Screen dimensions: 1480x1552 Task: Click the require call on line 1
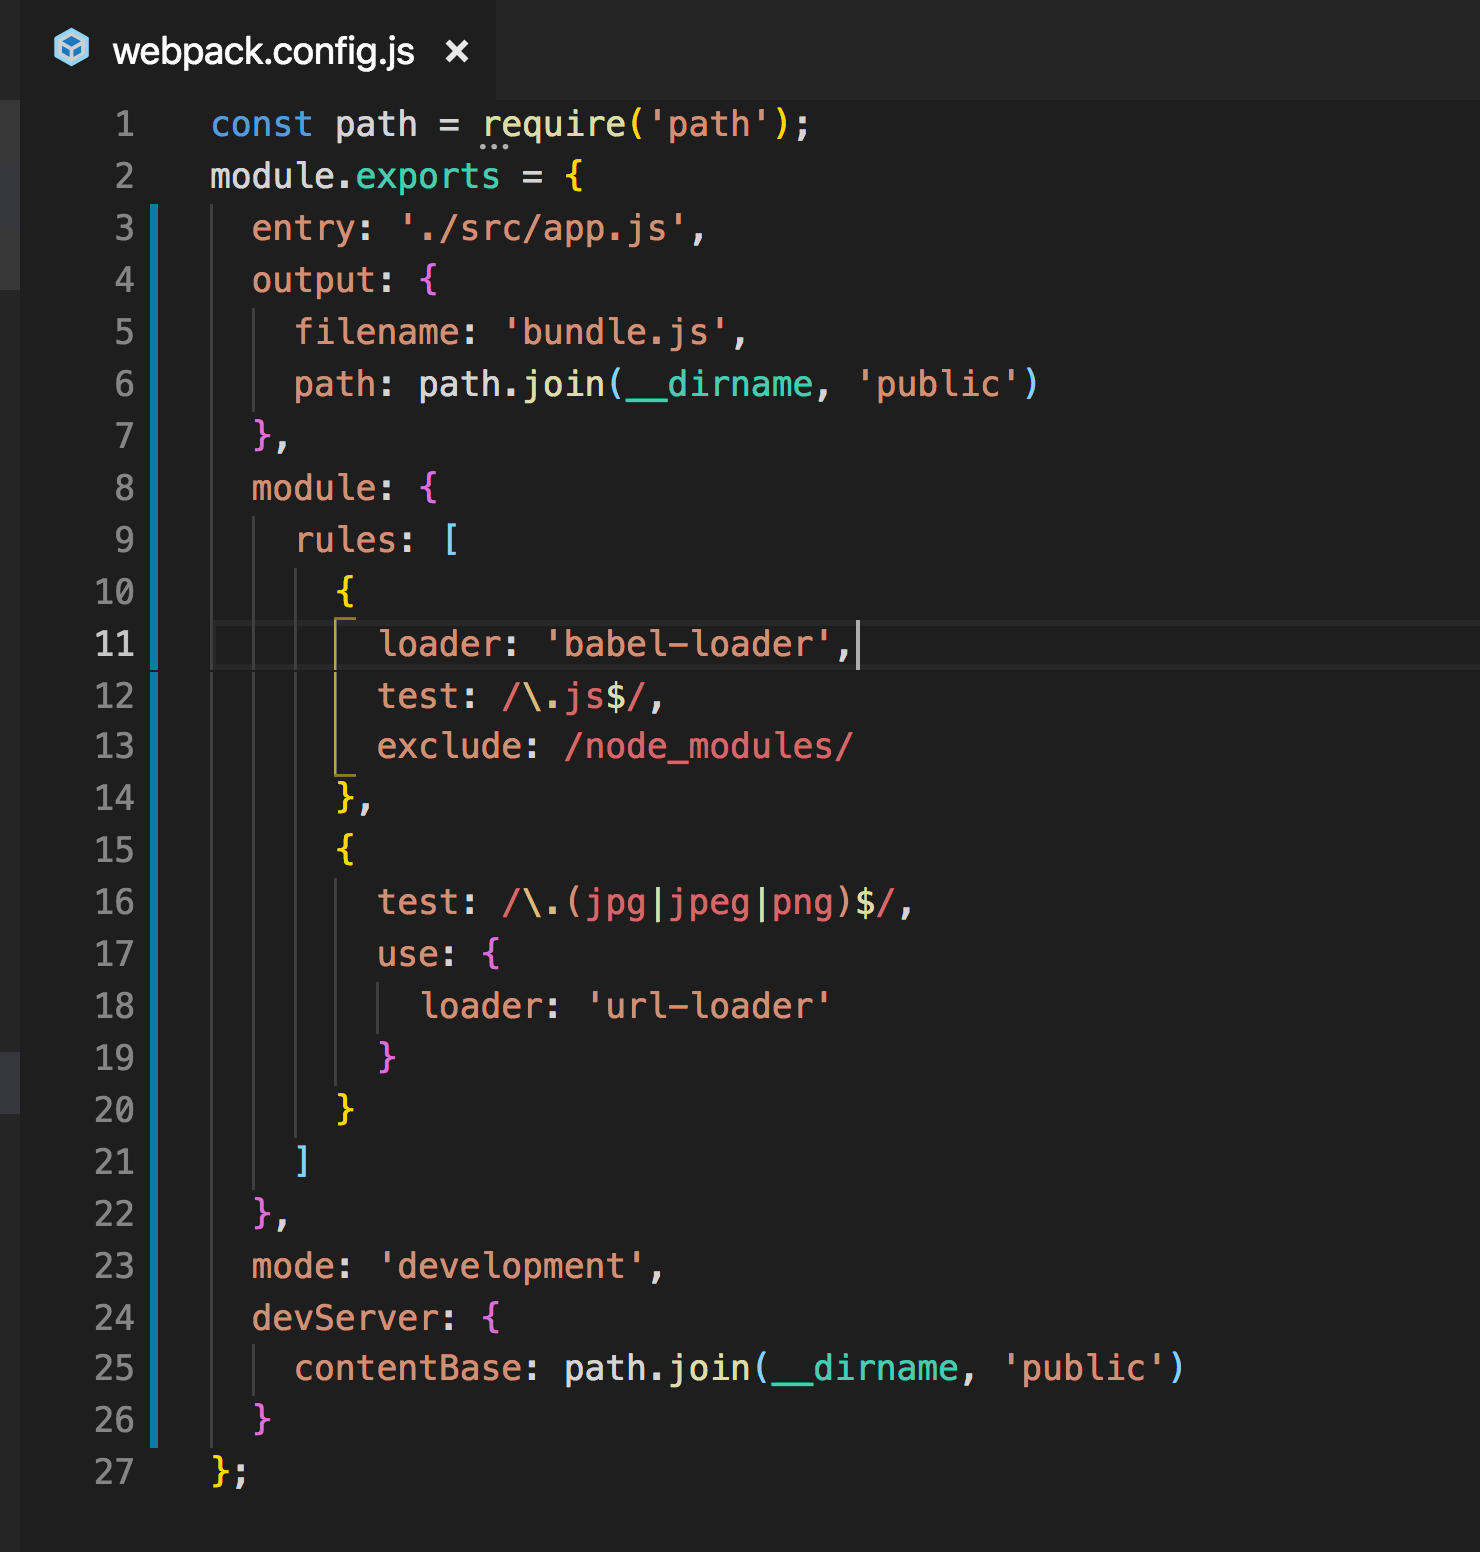(x=554, y=124)
